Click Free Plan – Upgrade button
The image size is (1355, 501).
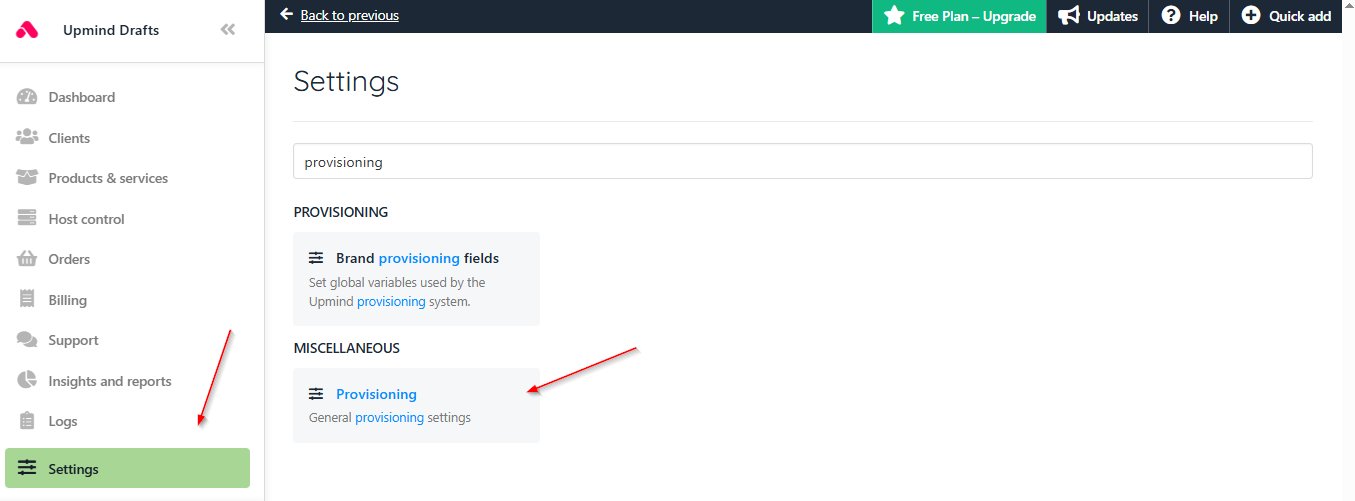tap(959, 16)
